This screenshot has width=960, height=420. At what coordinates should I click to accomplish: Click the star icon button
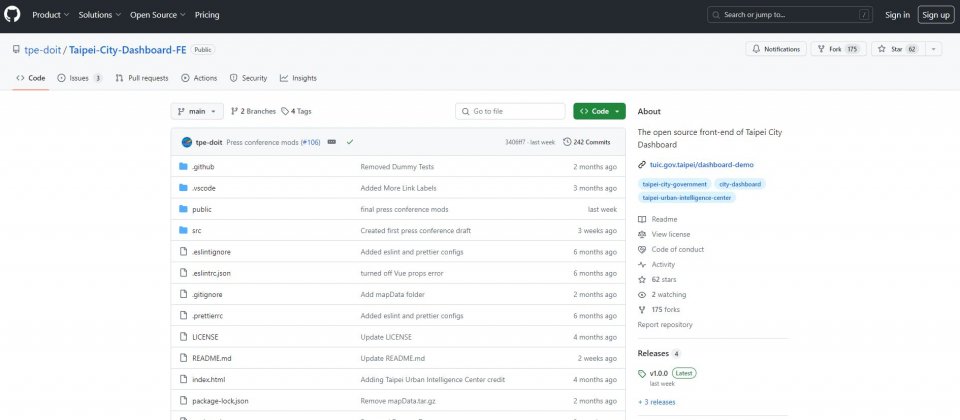[x=882, y=49]
